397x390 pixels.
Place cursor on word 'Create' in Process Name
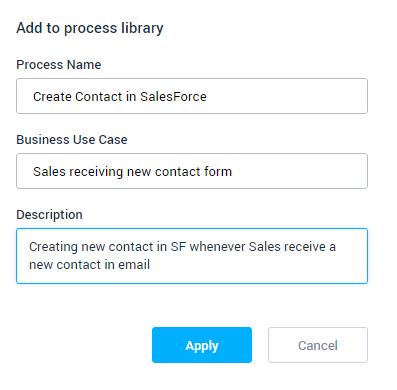tap(52, 97)
